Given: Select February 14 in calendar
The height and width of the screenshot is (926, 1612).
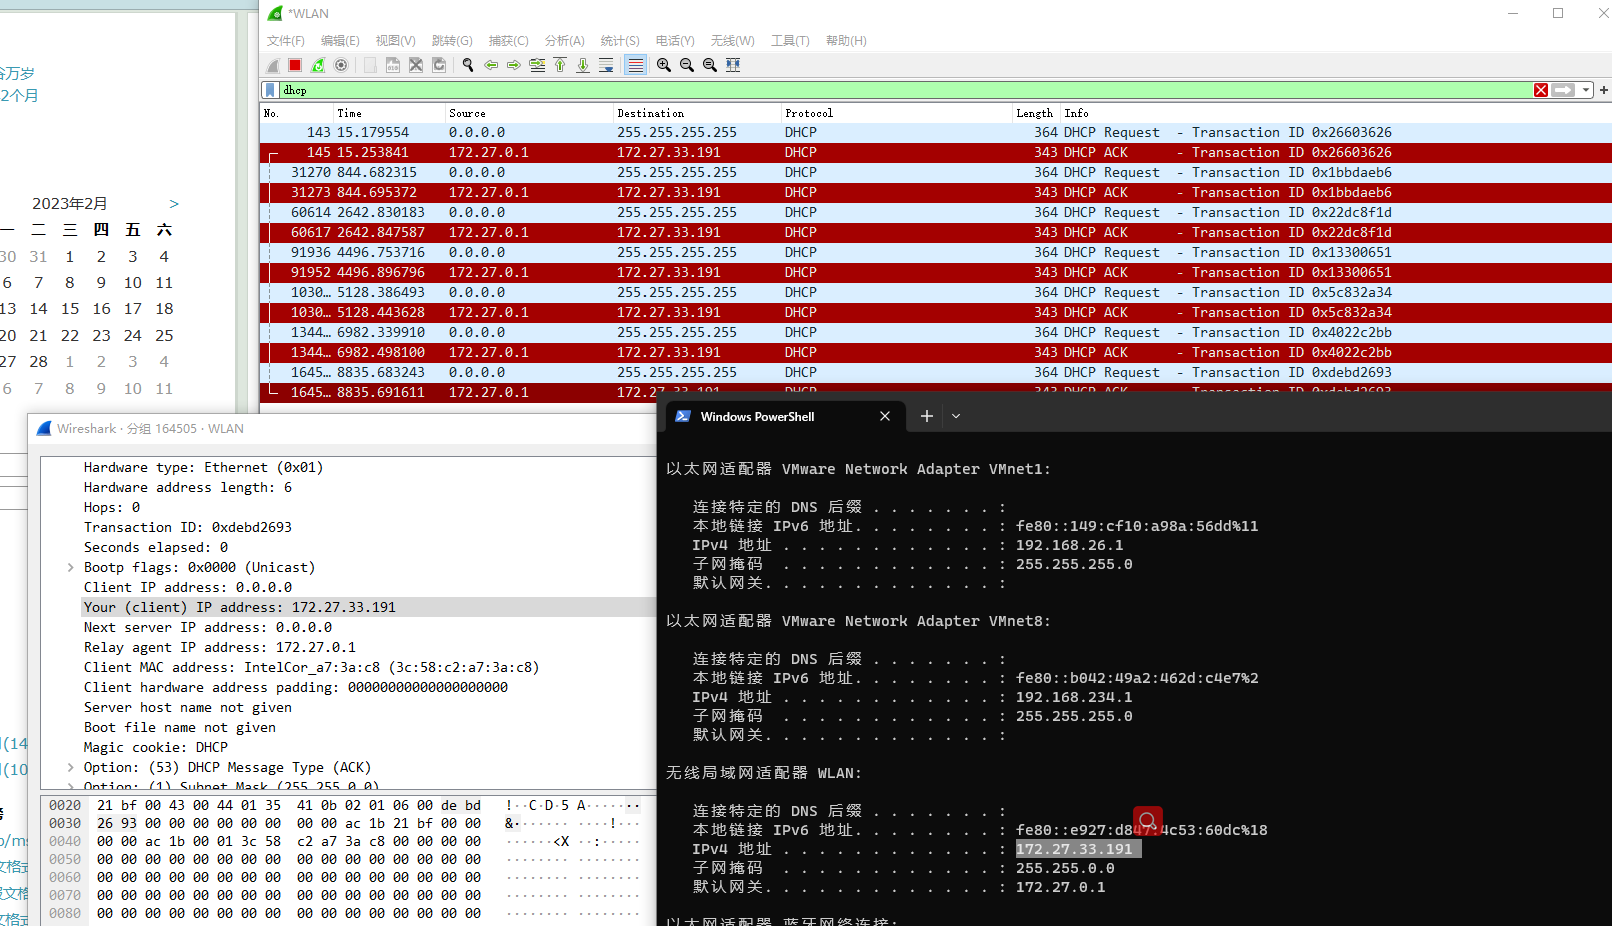Looking at the screenshot, I should (x=38, y=309).
